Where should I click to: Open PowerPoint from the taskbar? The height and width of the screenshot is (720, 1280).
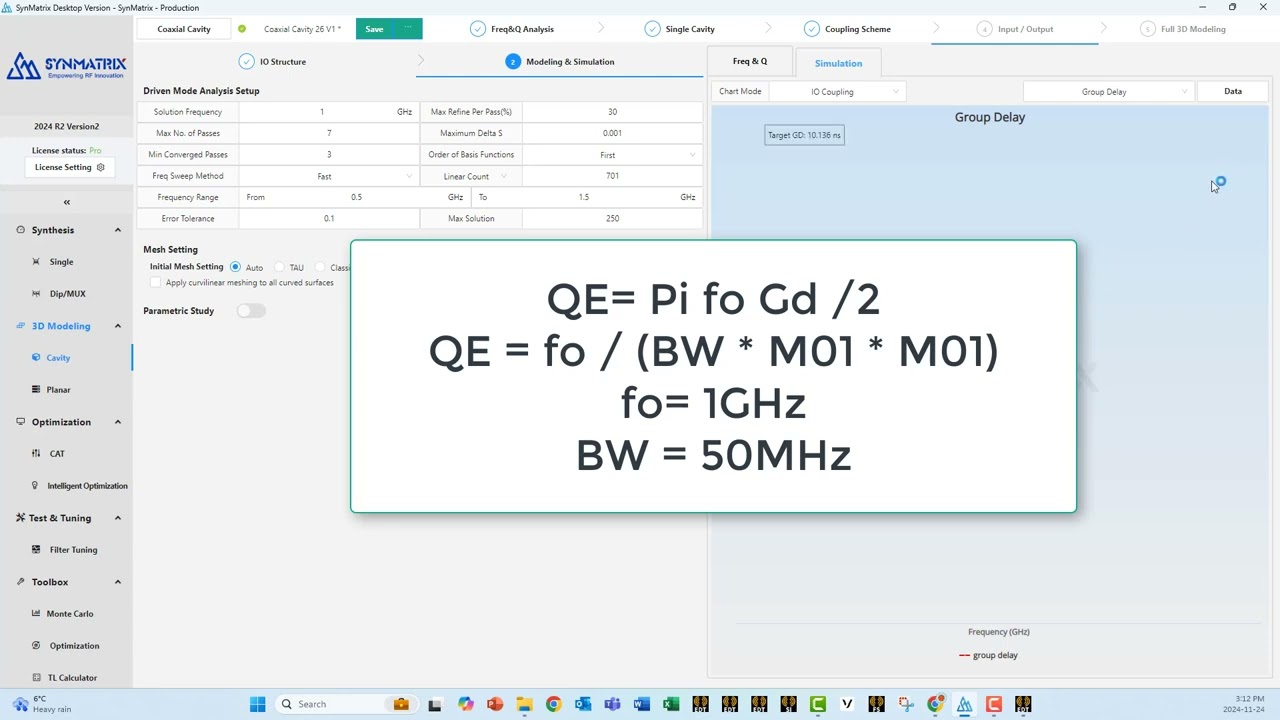click(495, 704)
